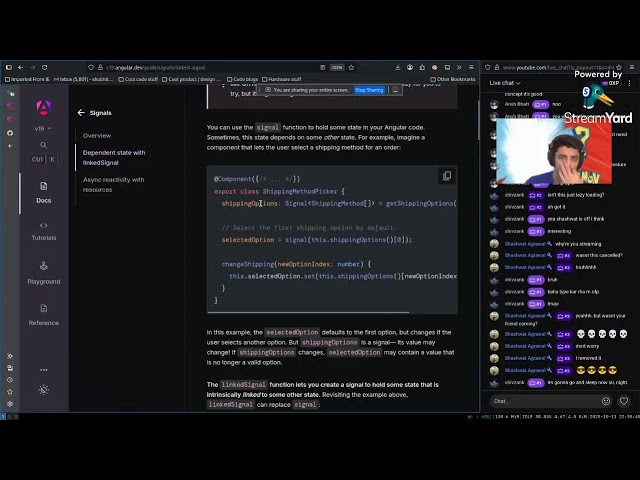Go back with the browser back arrow
This screenshot has width=640, height=480.
tap(20, 67)
